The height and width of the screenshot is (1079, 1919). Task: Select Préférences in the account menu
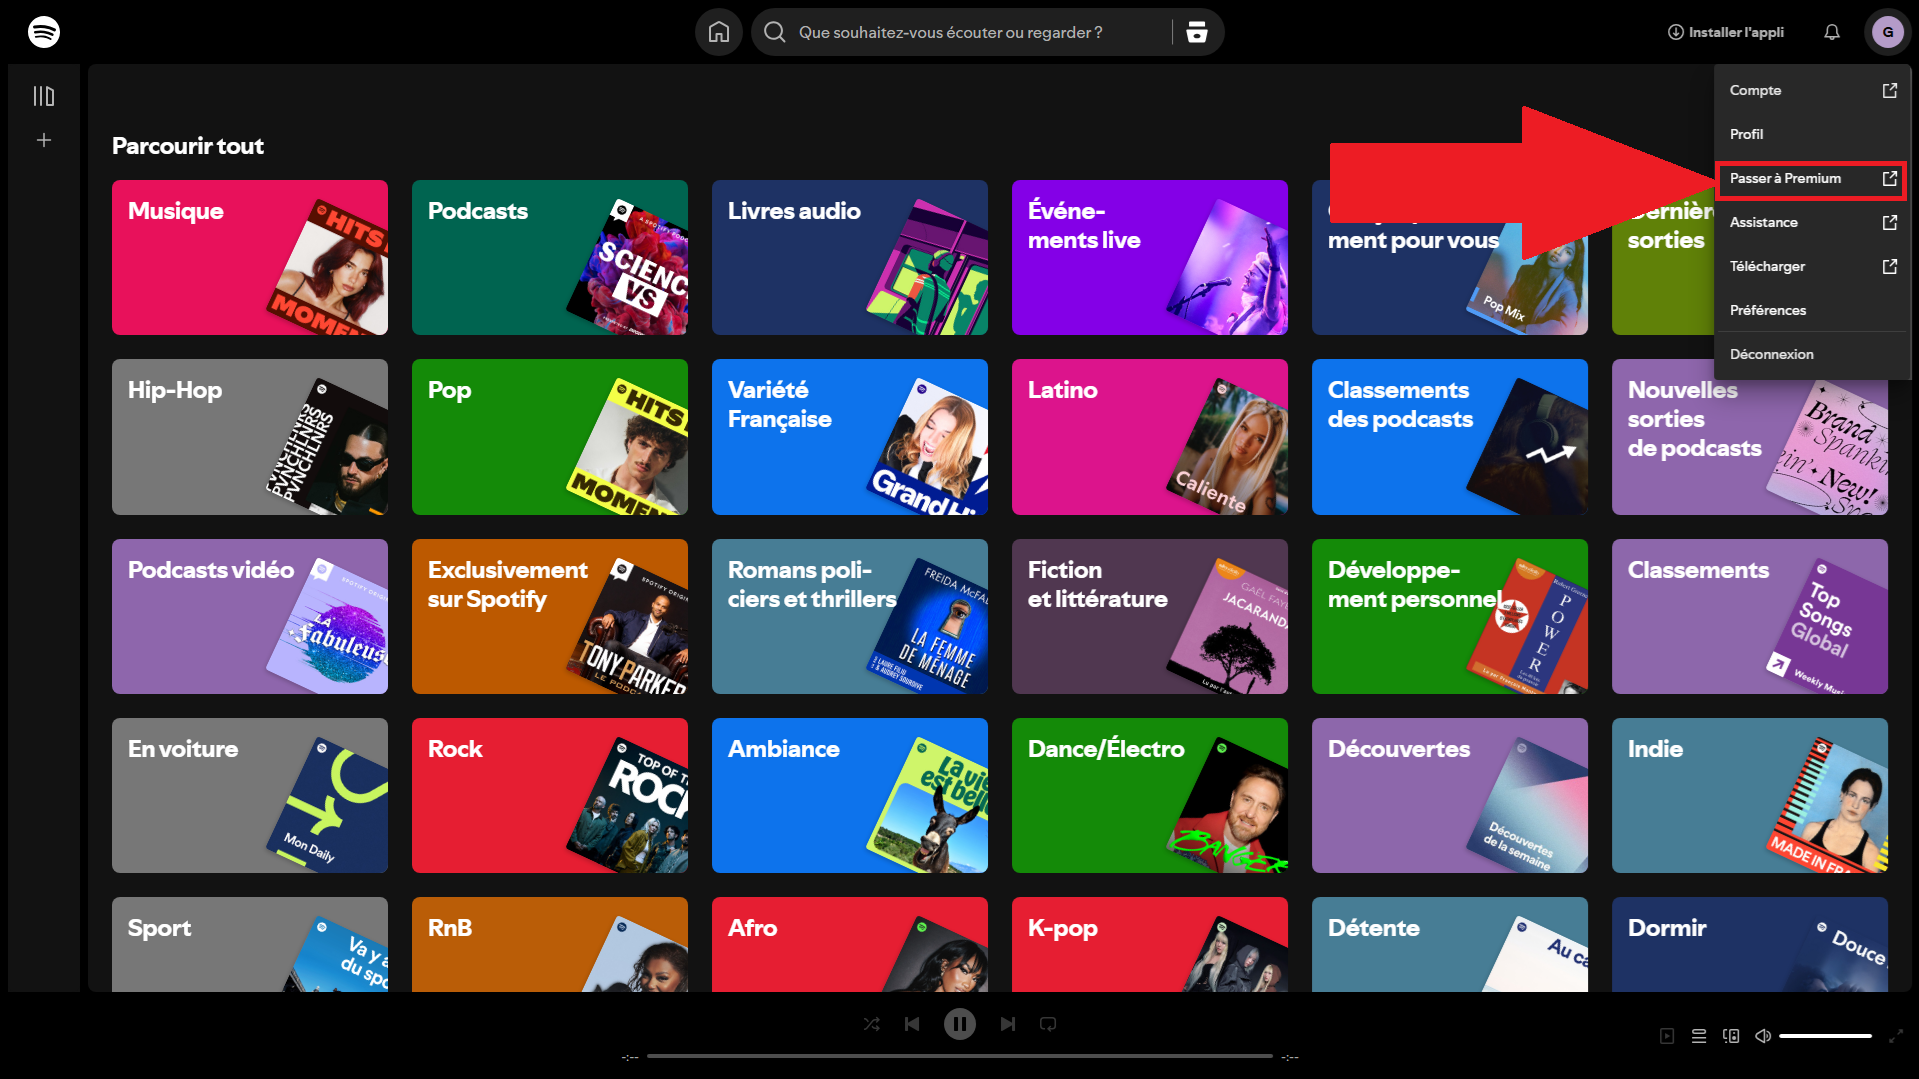click(1767, 310)
